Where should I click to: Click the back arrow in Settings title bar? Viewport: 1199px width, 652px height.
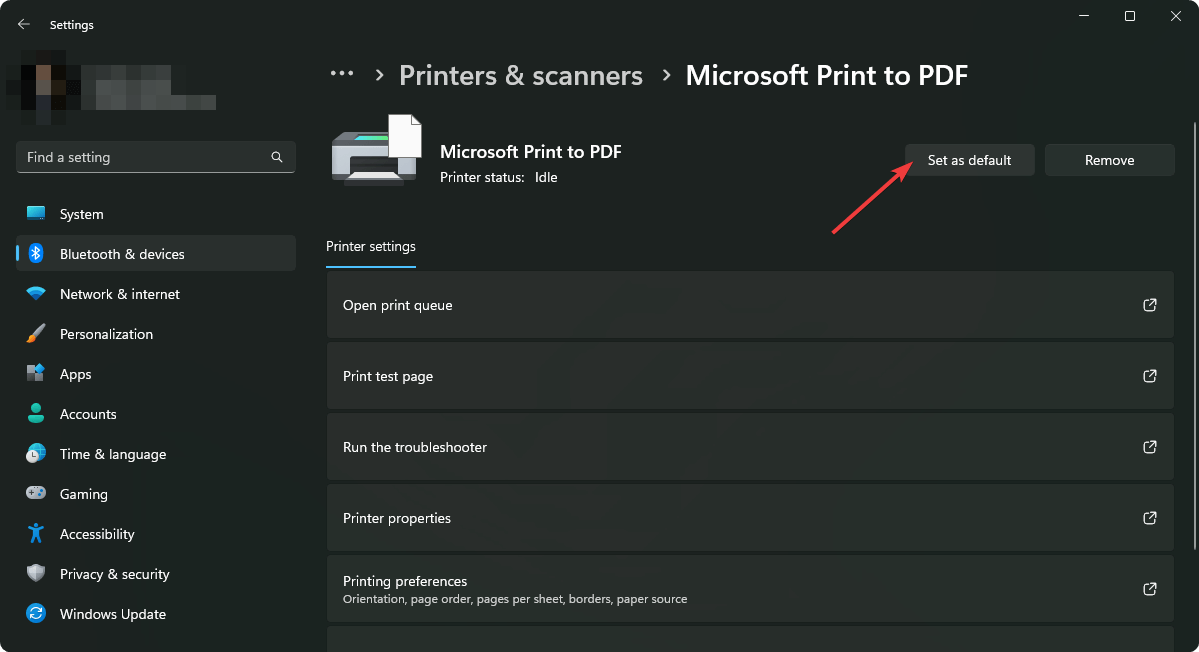(24, 24)
